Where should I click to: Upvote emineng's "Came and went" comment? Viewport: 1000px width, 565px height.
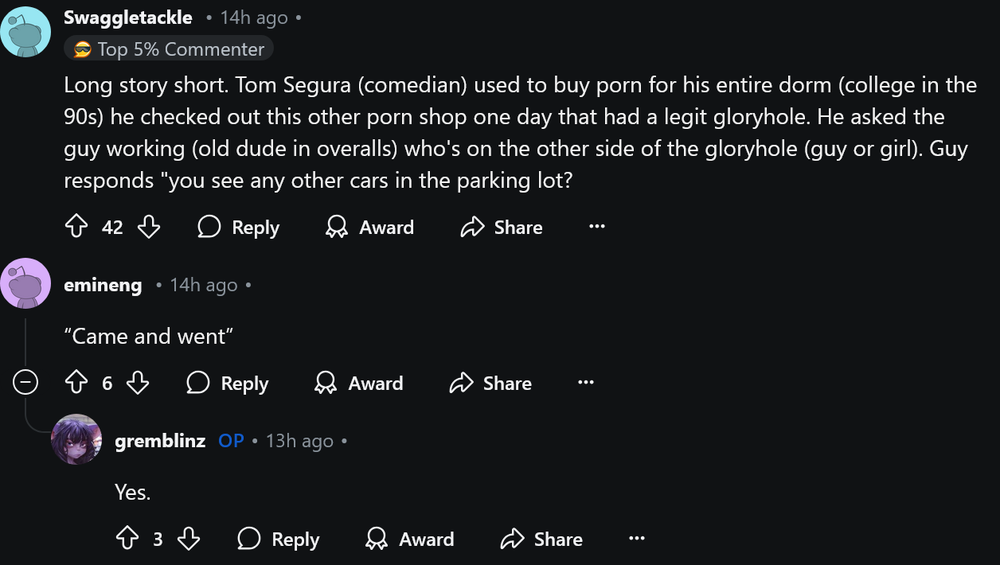pos(76,383)
